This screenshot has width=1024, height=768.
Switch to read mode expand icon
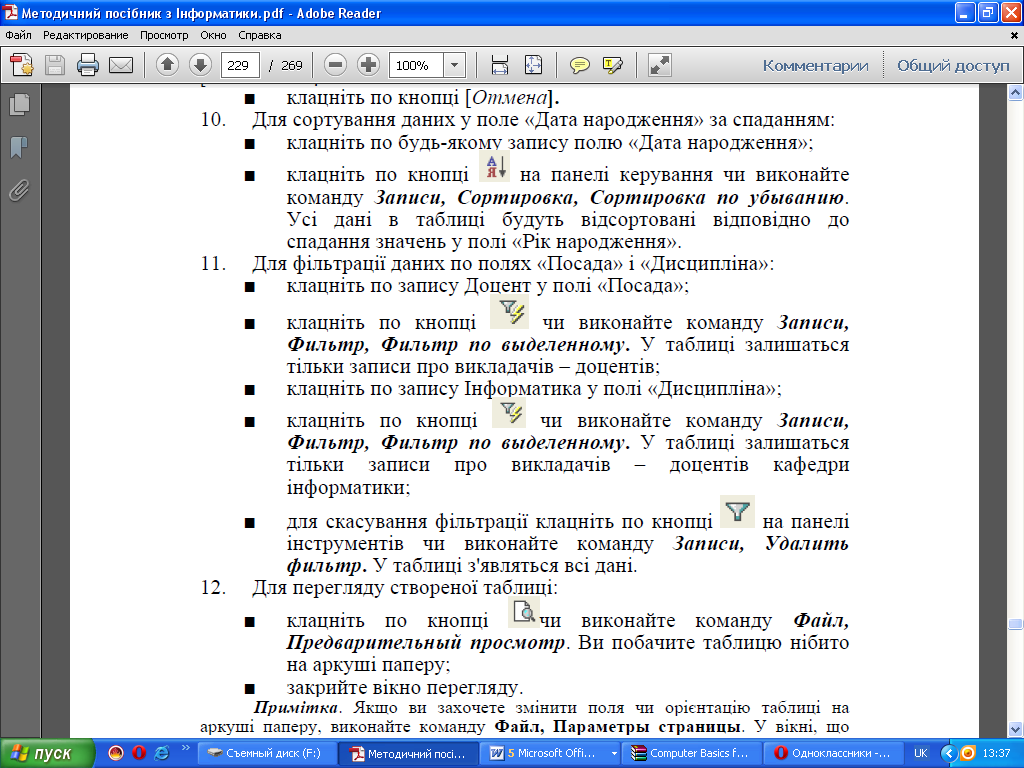[660, 65]
